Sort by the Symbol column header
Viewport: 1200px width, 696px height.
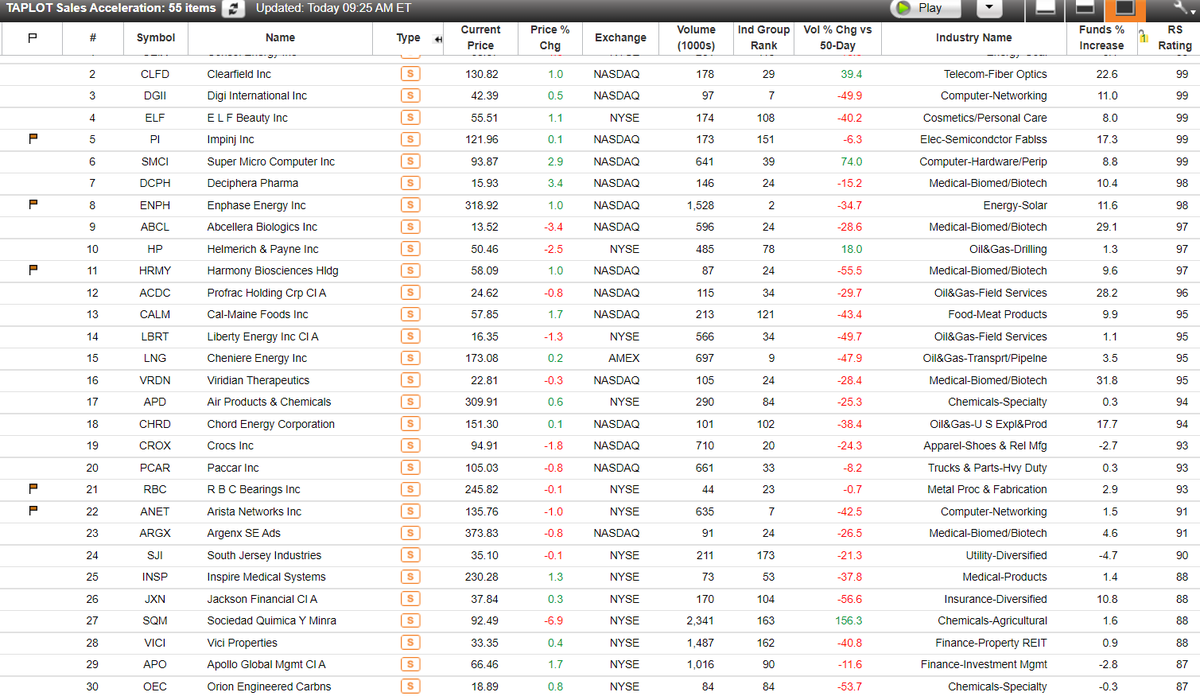[156, 38]
